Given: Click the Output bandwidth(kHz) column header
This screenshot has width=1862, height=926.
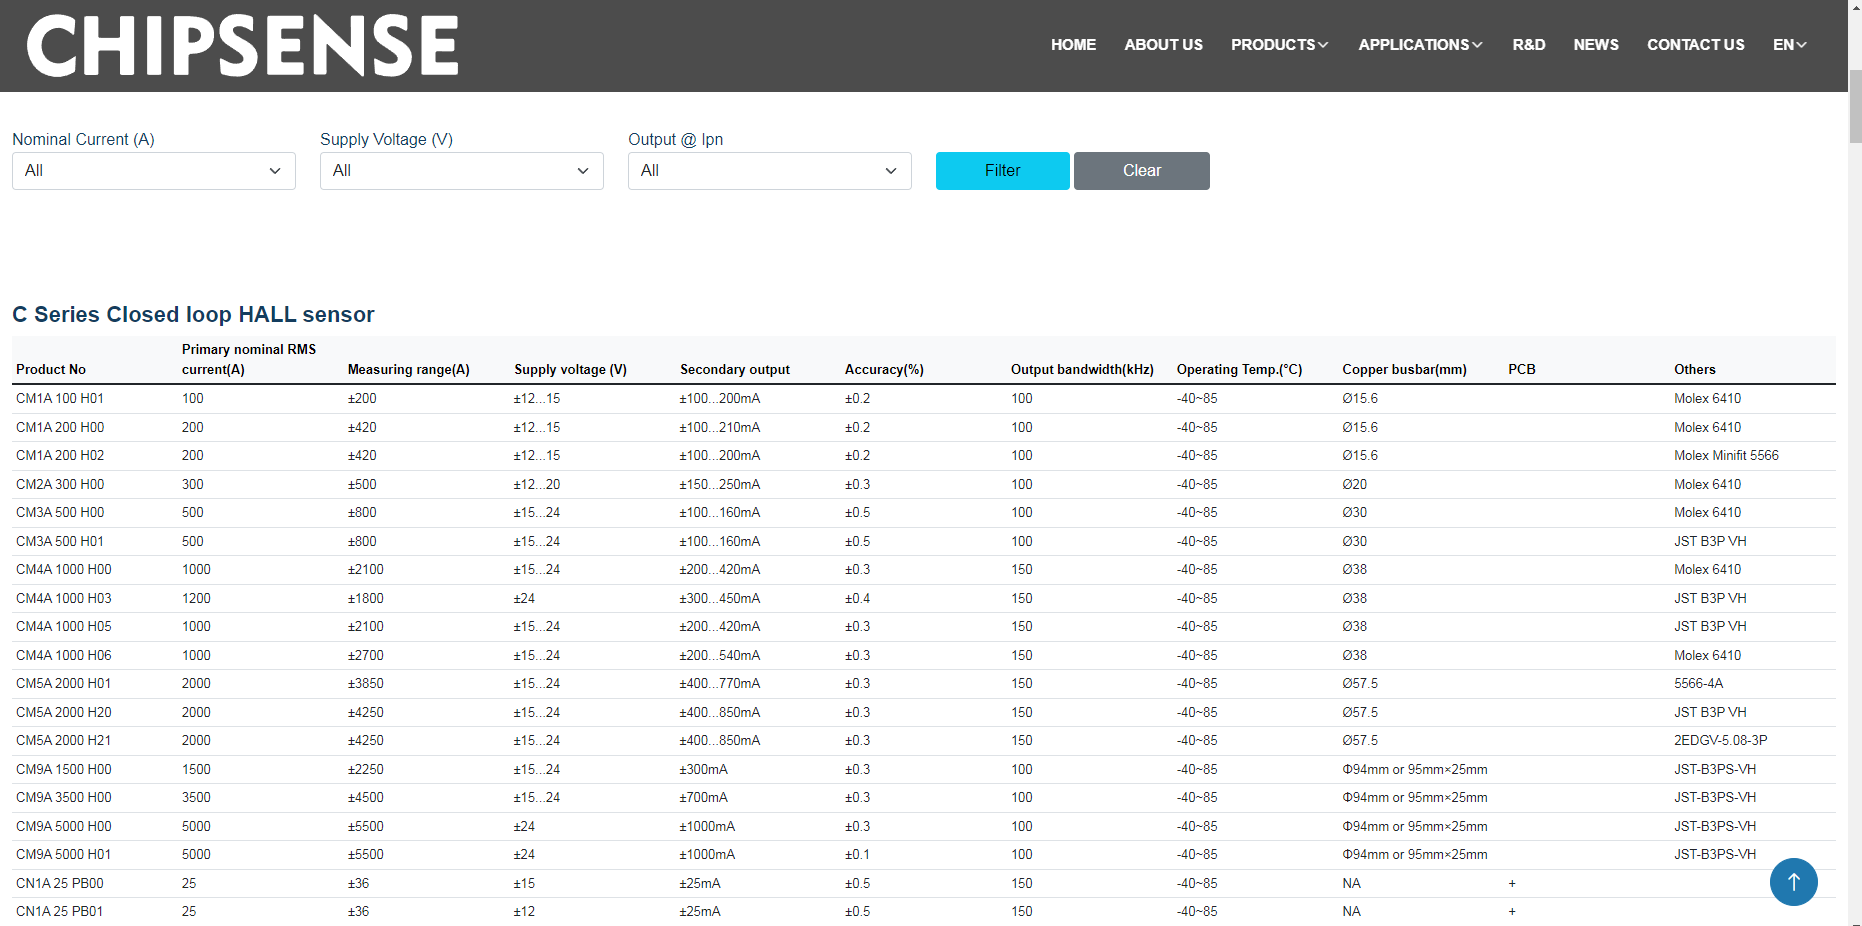Looking at the screenshot, I should click(x=1082, y=369).
